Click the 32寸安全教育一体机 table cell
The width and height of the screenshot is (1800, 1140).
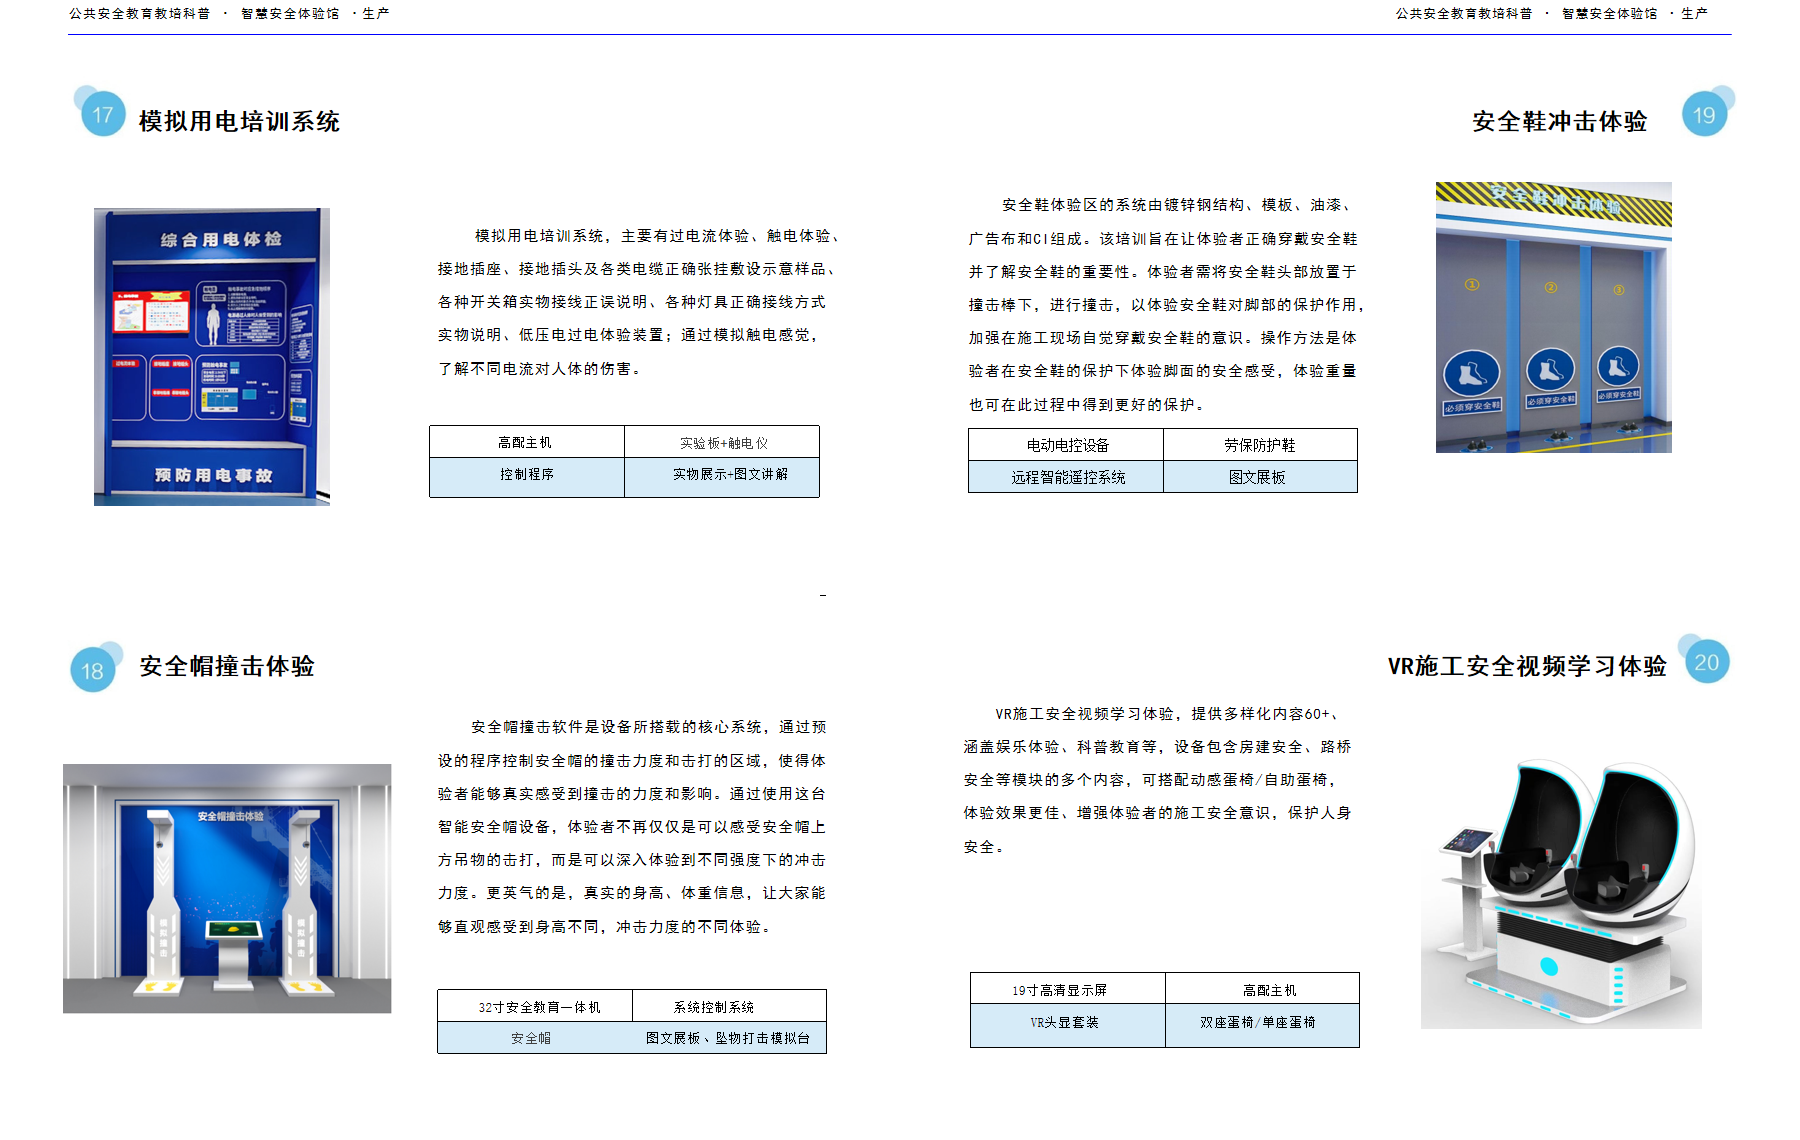pyautogui.click(x=538, y=1007)
